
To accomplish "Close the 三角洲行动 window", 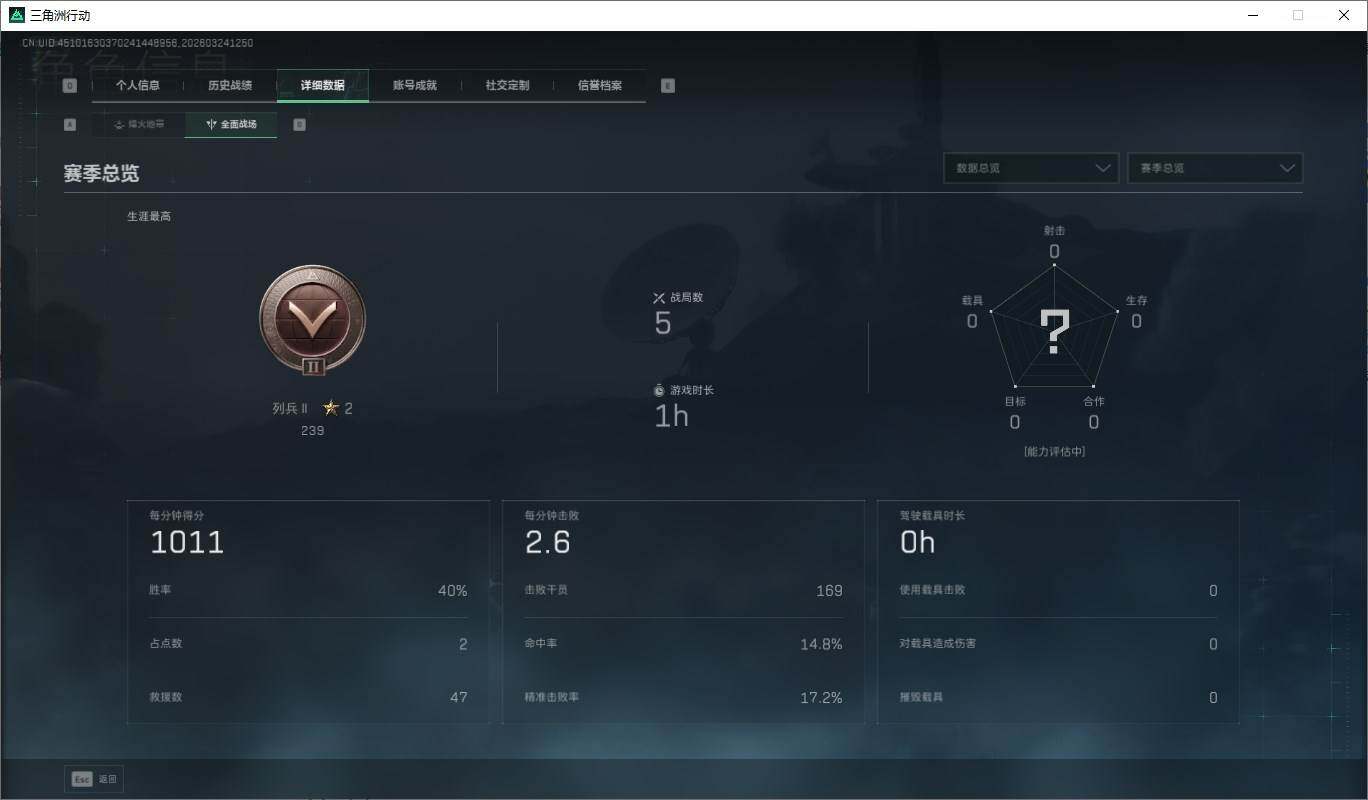I will pos(1344,15).
